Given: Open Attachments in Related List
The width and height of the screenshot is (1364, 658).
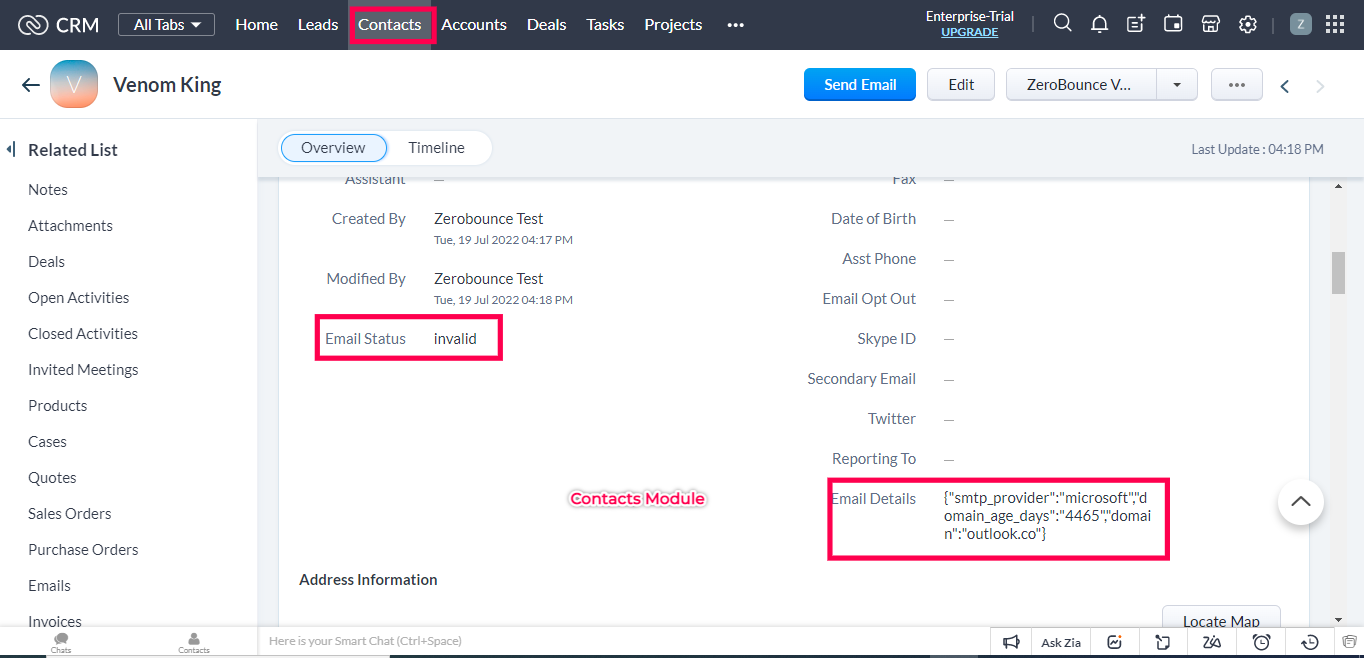Looking at the screenshot, I should click(x=70, y=225).
